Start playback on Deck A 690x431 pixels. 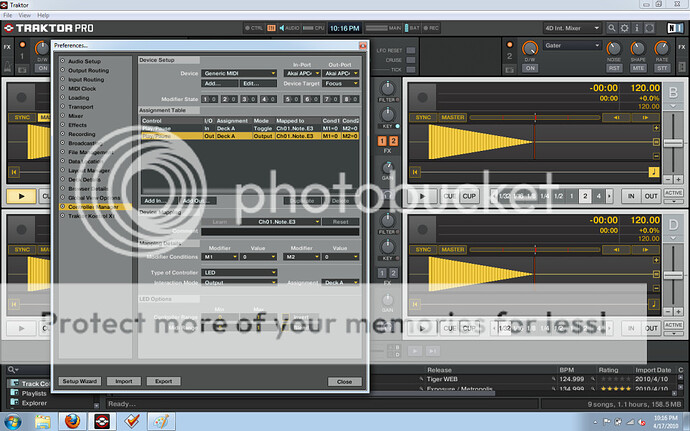(x=21, y=196)
